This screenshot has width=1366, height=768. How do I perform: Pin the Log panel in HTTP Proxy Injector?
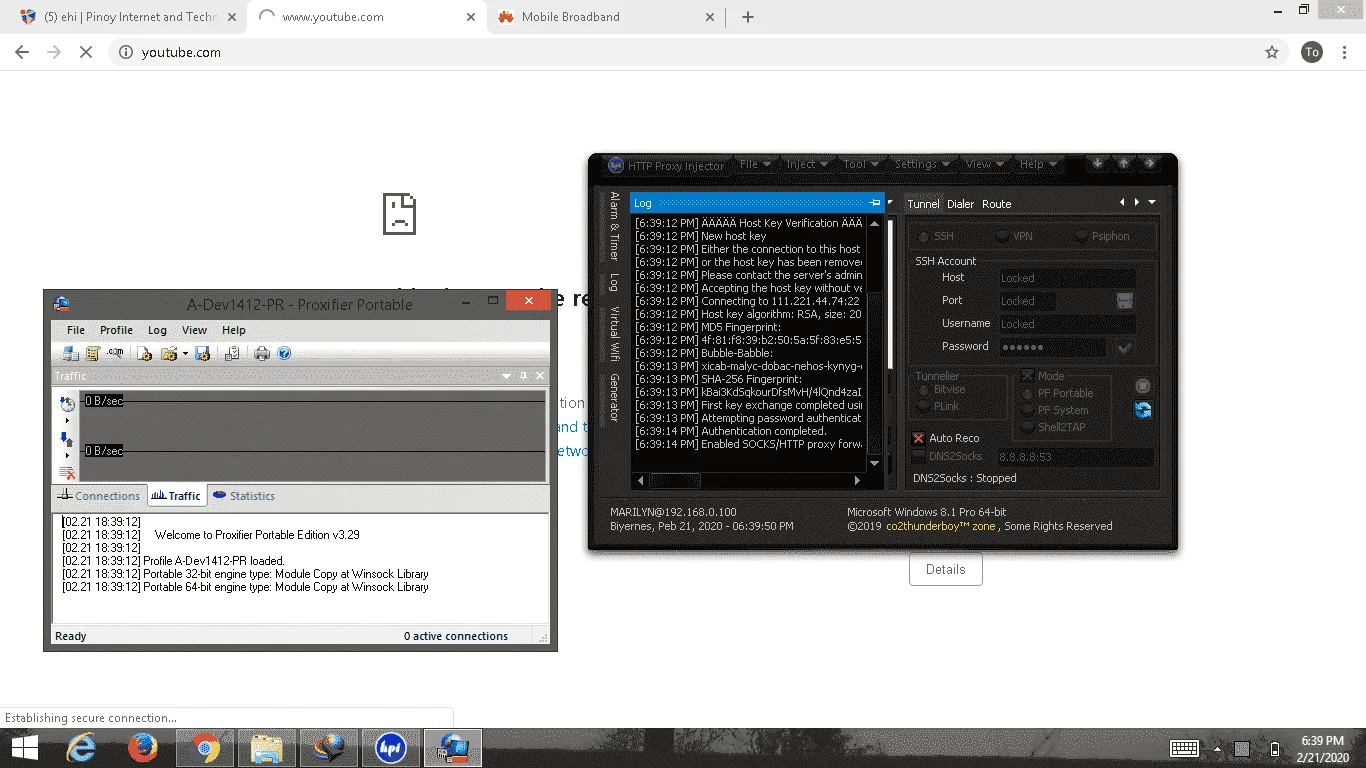click(x=875, y=203)
